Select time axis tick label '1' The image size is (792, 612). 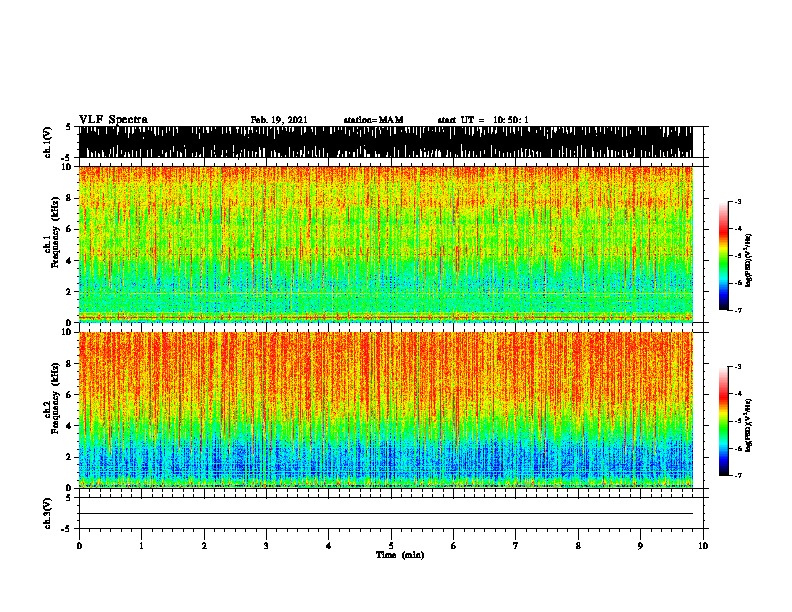[141, 546]
